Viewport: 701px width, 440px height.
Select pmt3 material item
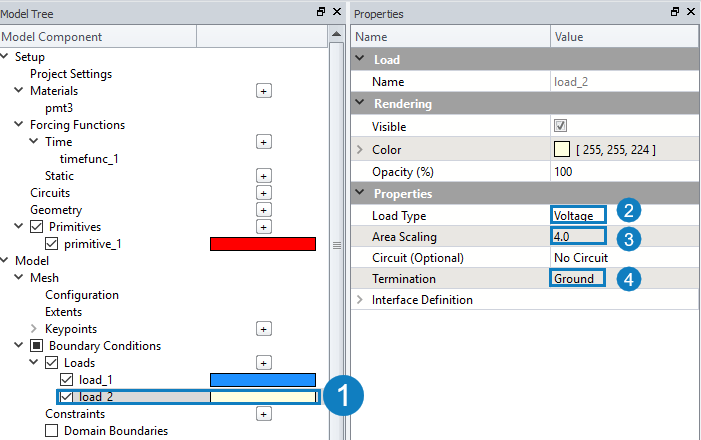pyautogui.click(x=59, y=108)
